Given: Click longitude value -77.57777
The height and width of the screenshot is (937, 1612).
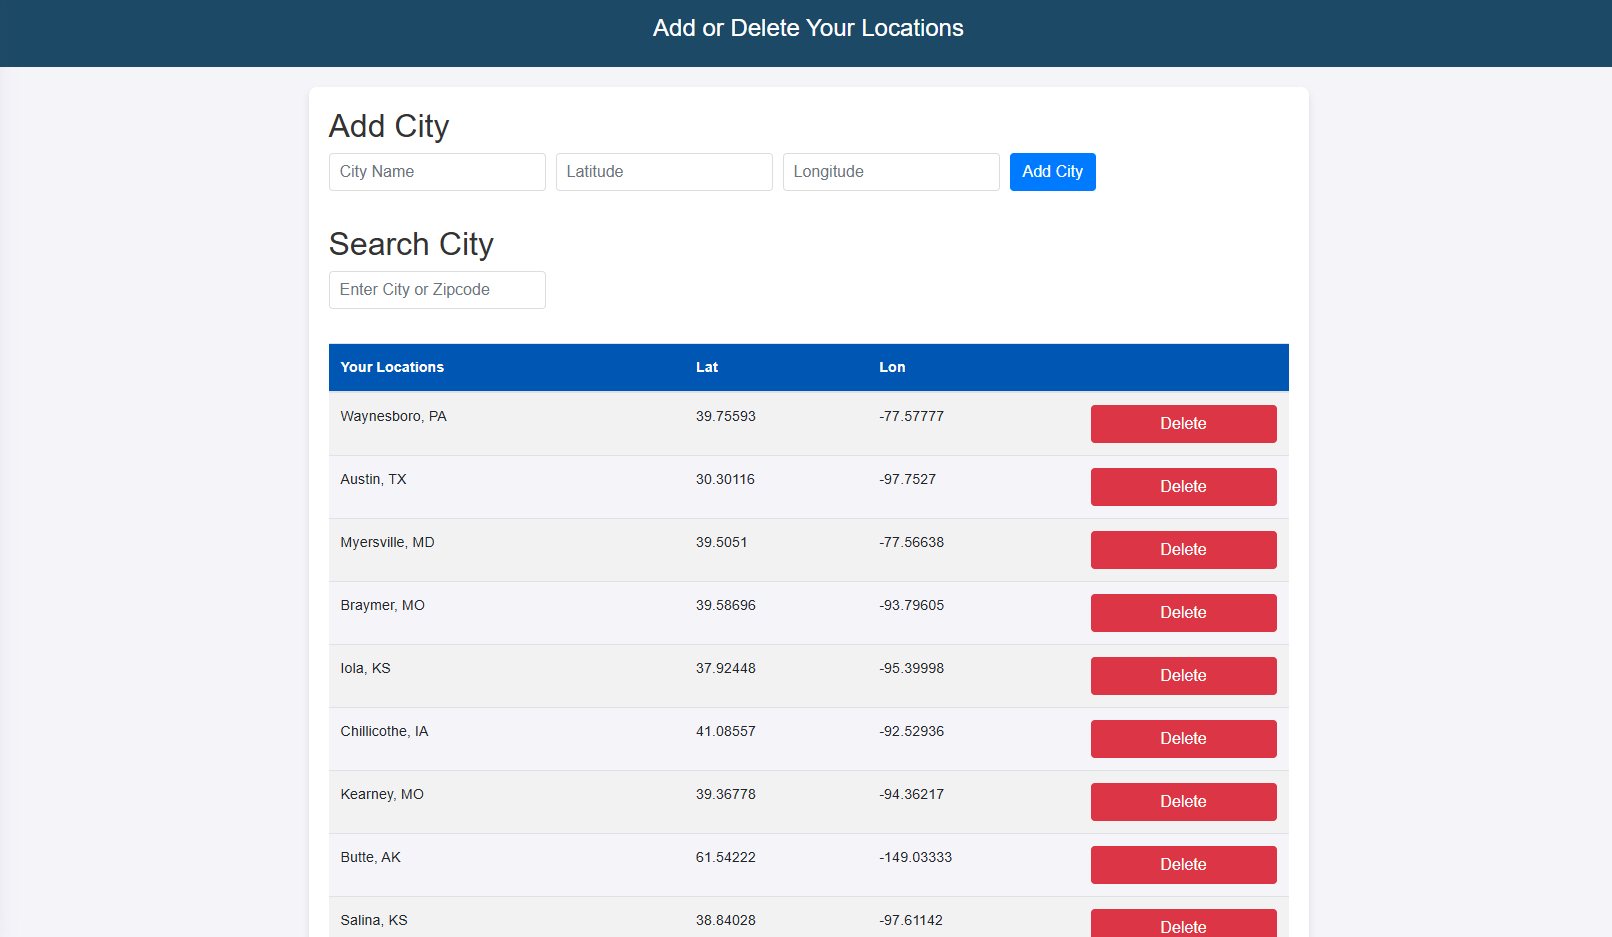Looking at the screenshot, I should click(912, 416).
